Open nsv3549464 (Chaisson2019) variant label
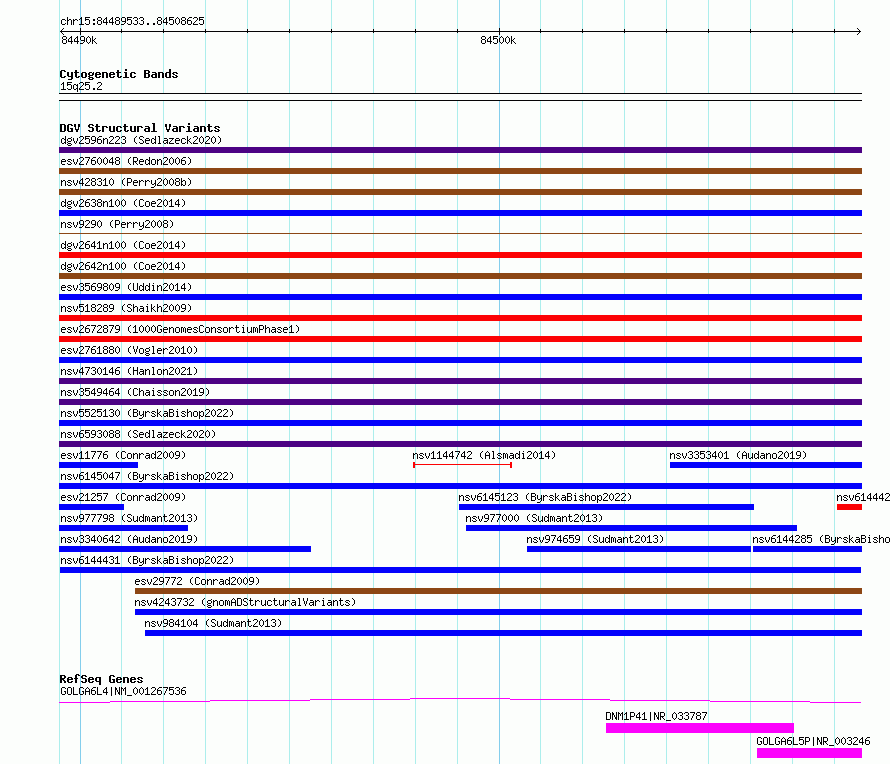Image resolution: width=890 pixels, height=764 pixels. click(x=135, y=392)
